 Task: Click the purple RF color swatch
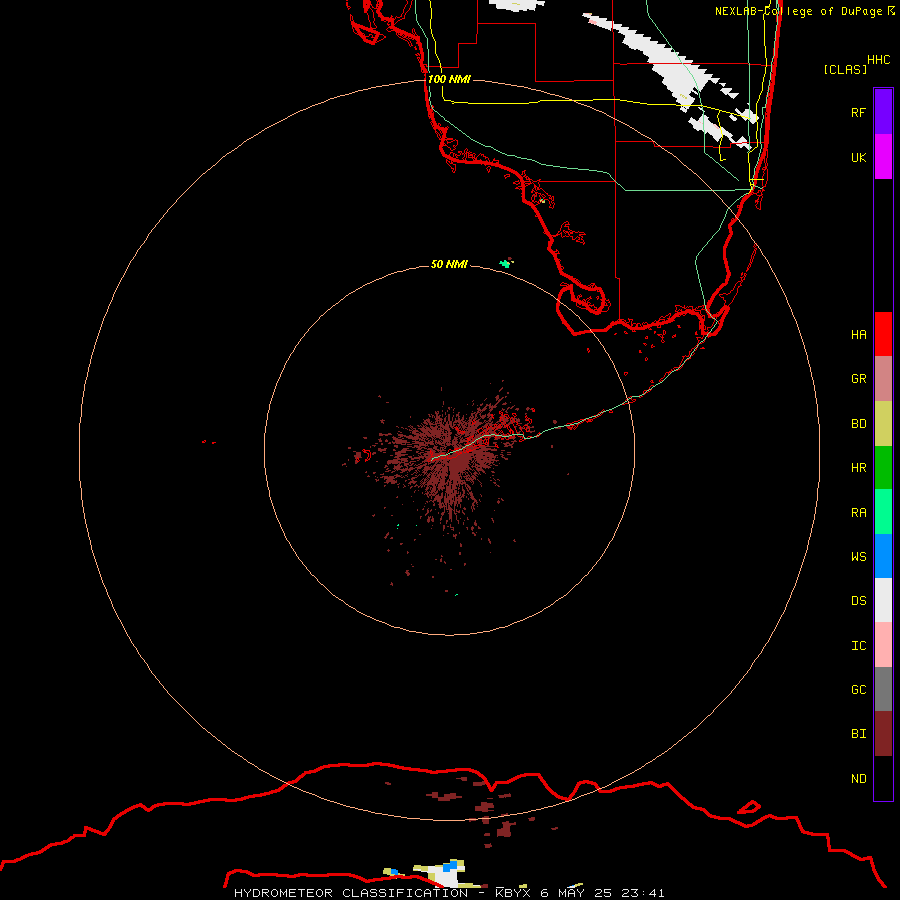point(883,112)
